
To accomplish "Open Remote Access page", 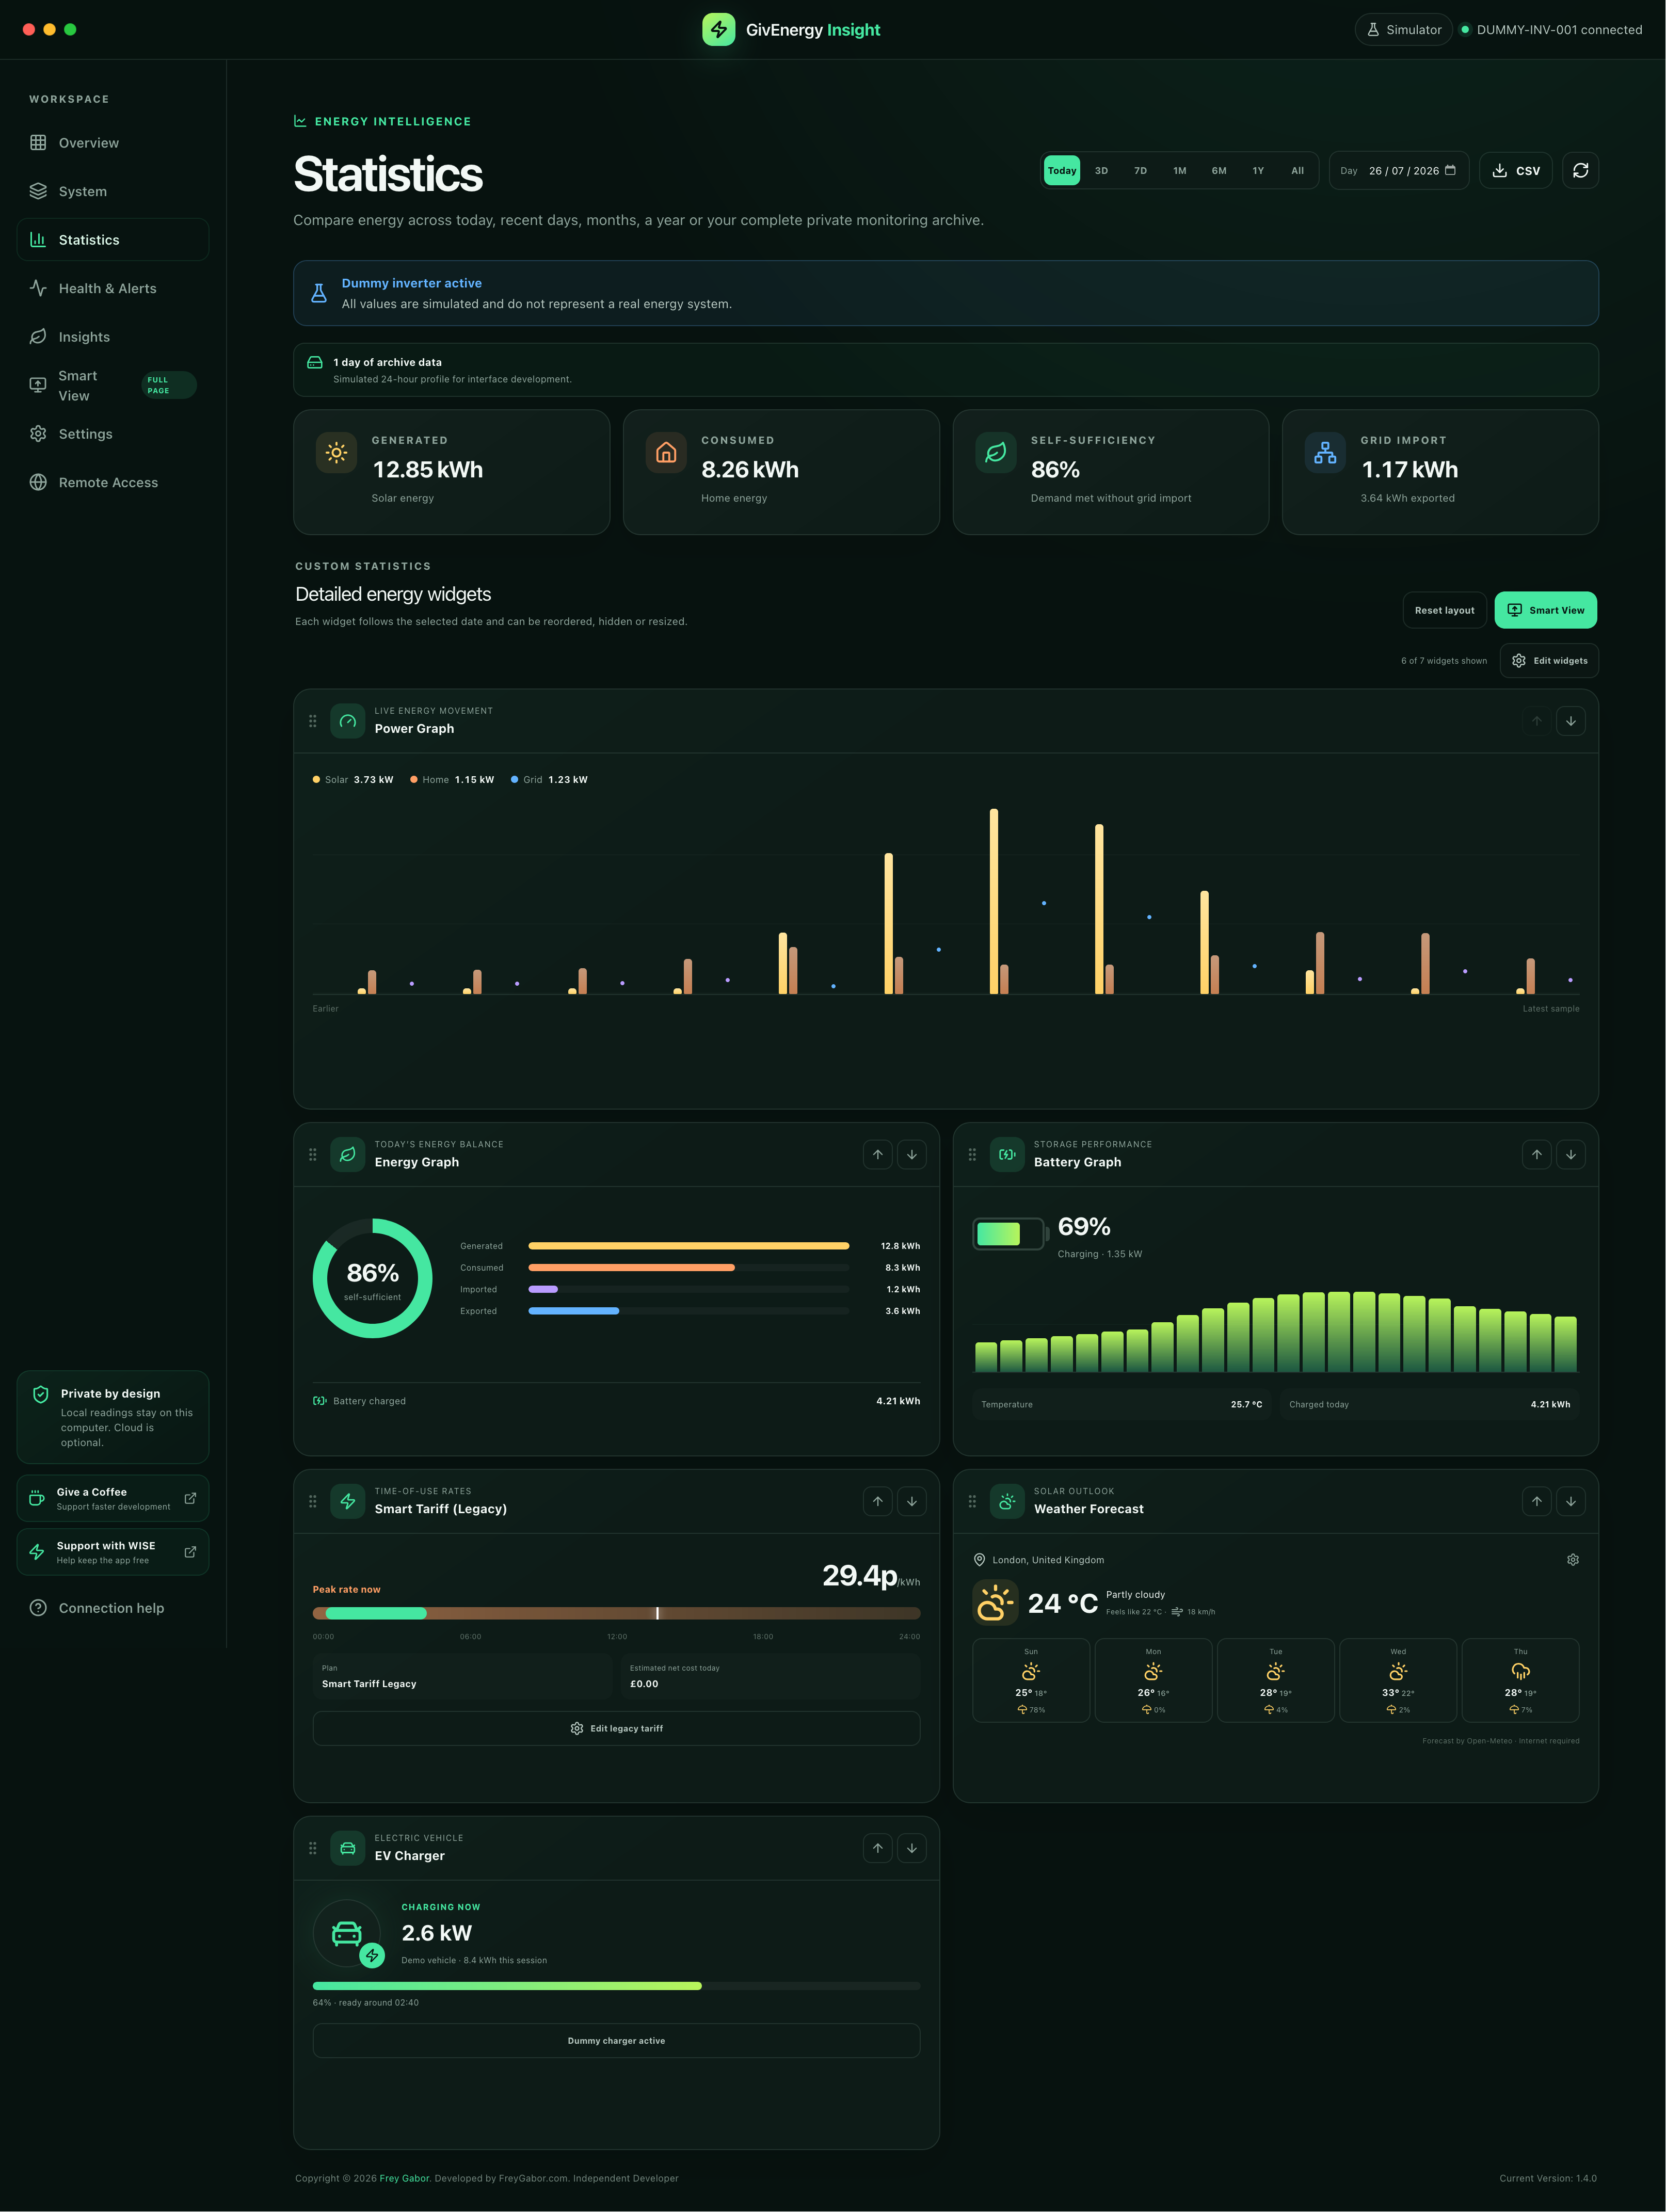I will [x=113, y=482].
